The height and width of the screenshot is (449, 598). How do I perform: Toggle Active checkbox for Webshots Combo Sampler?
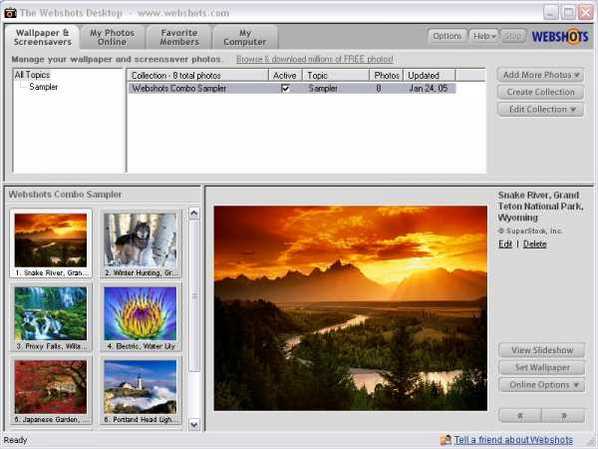click(285, 88)
